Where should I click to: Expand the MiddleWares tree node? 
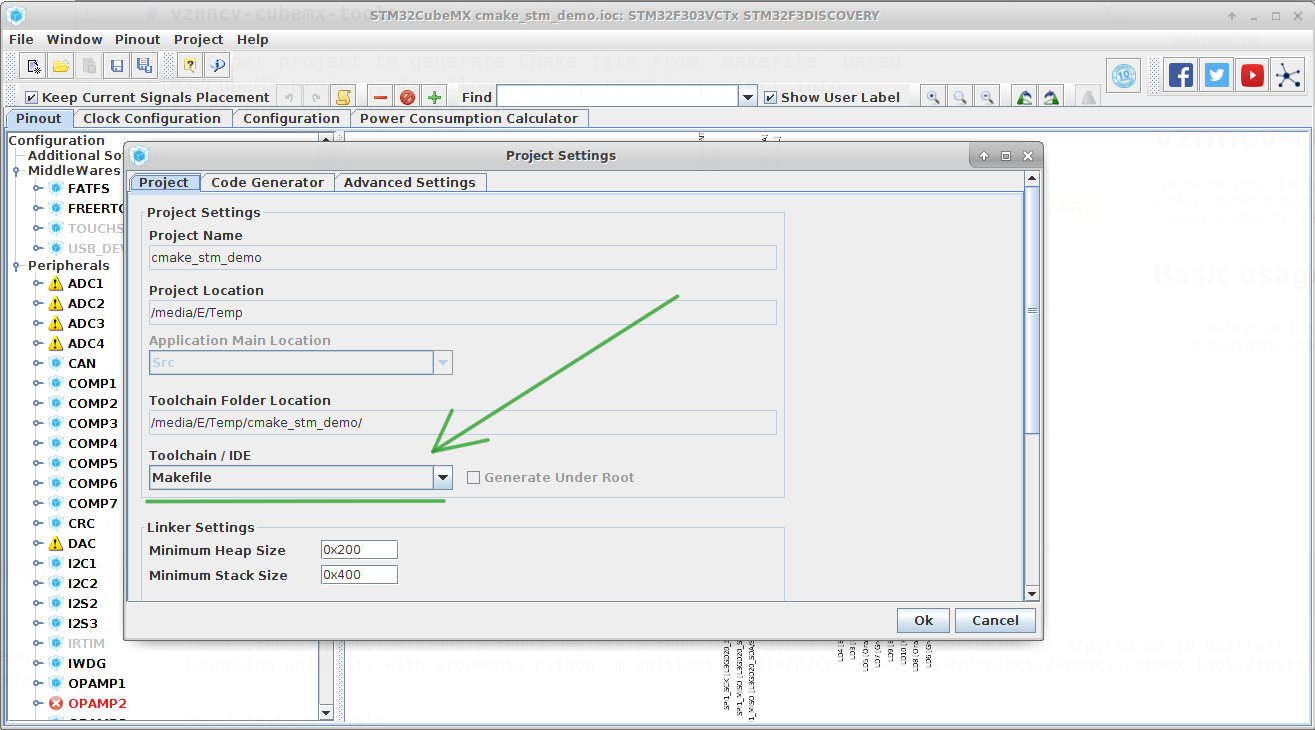tap(16, 171)
